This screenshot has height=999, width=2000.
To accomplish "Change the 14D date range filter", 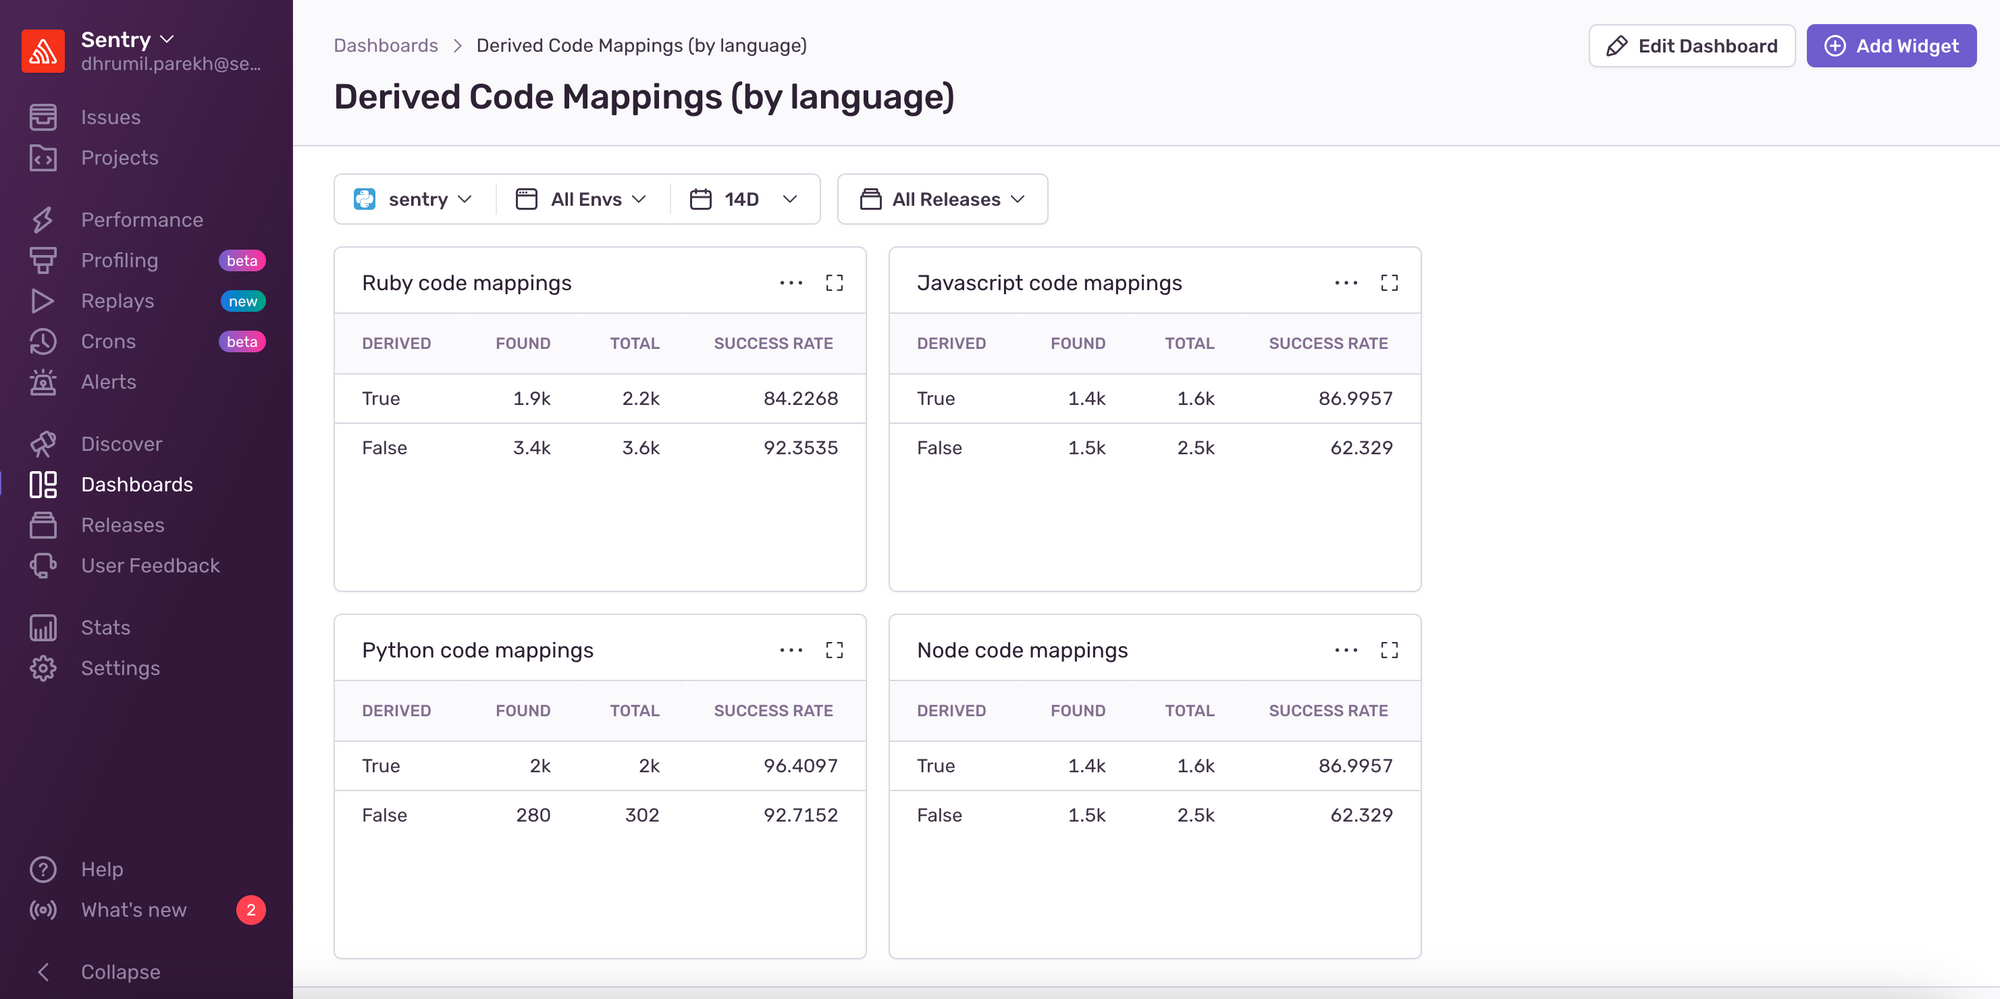I will 744,199.
